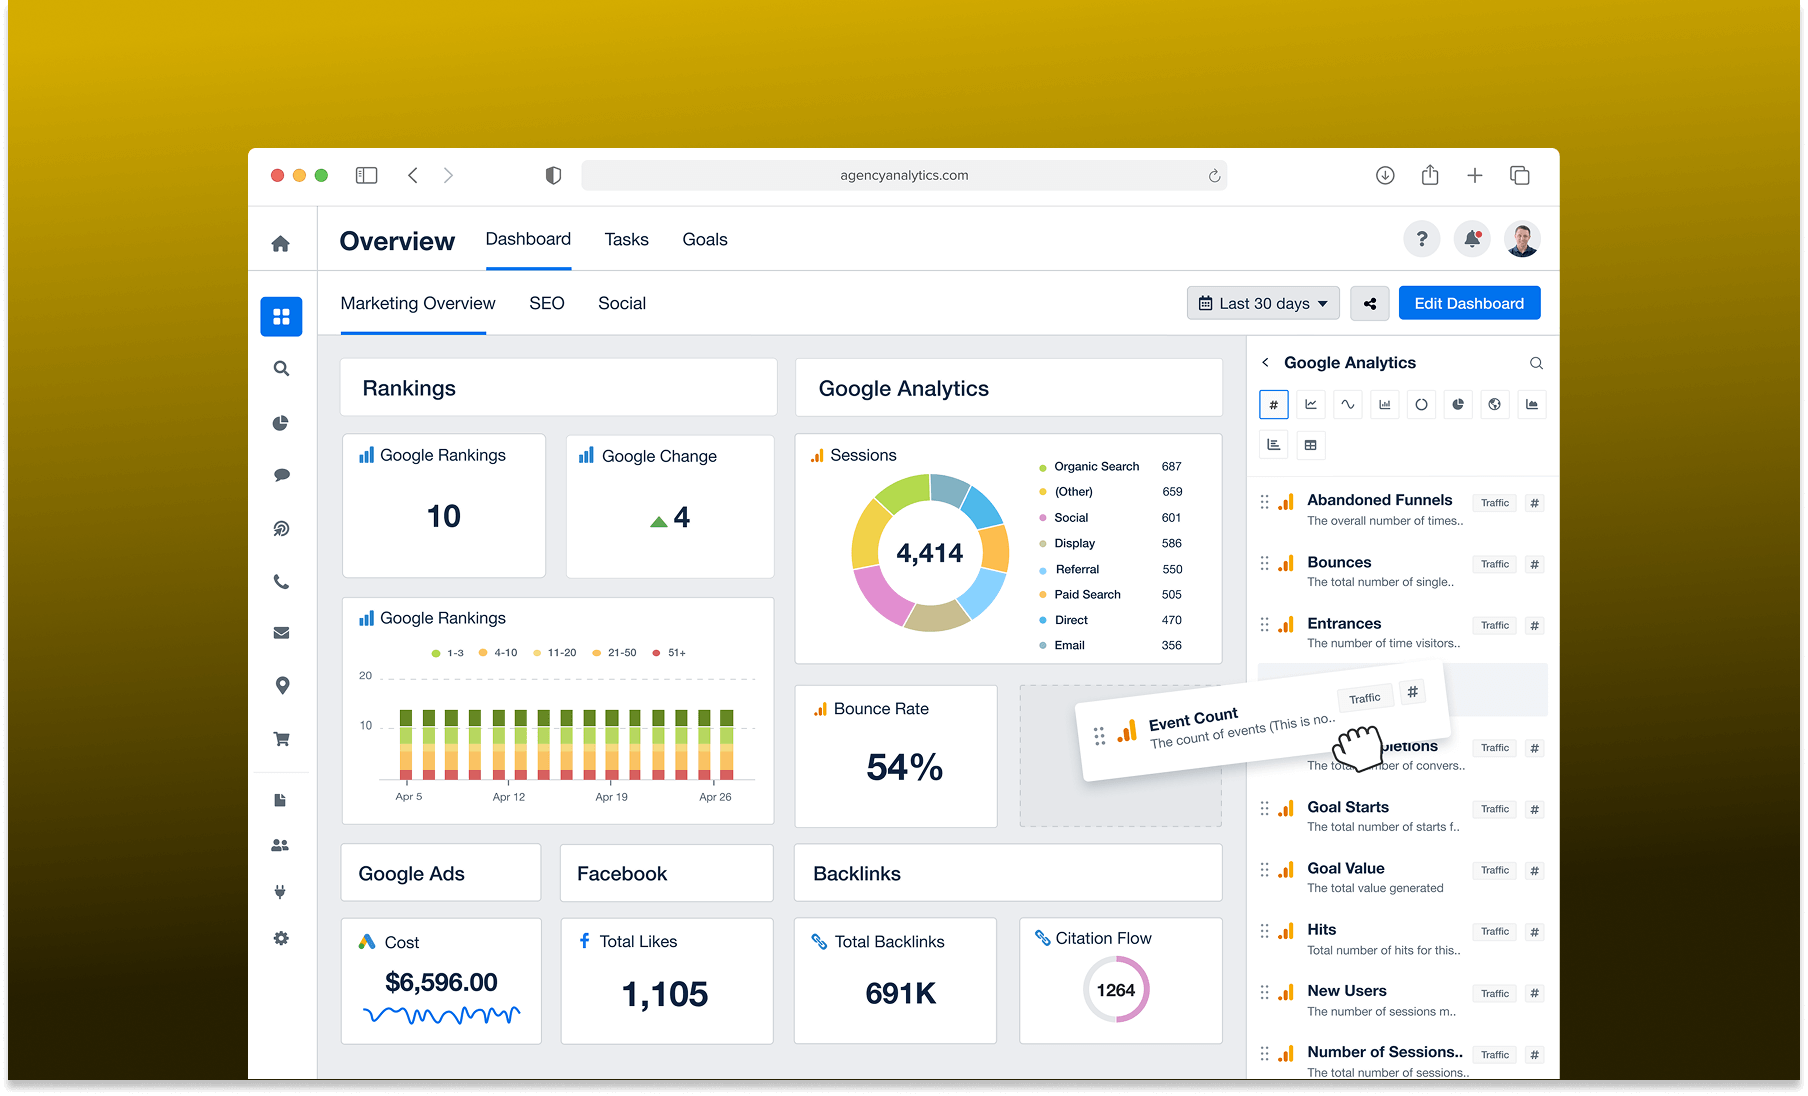Open the Bounce Rate widget

point(896,756)
